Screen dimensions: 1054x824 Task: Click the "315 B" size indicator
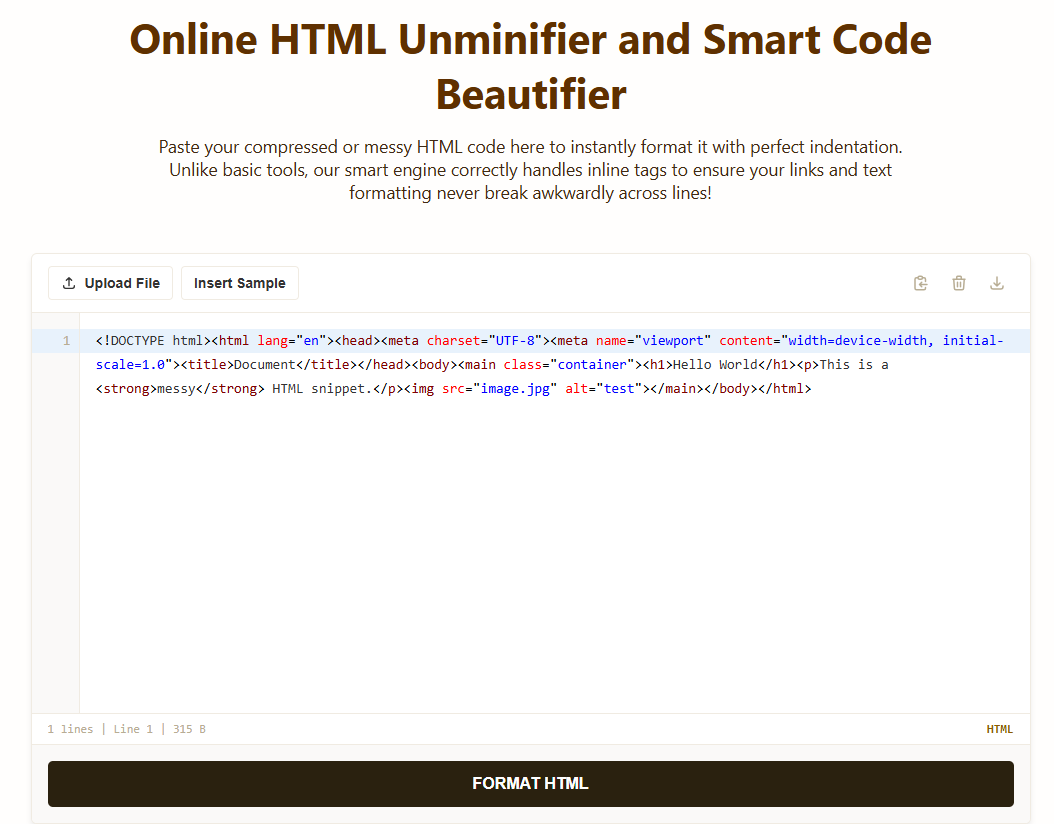click(189, 729)
